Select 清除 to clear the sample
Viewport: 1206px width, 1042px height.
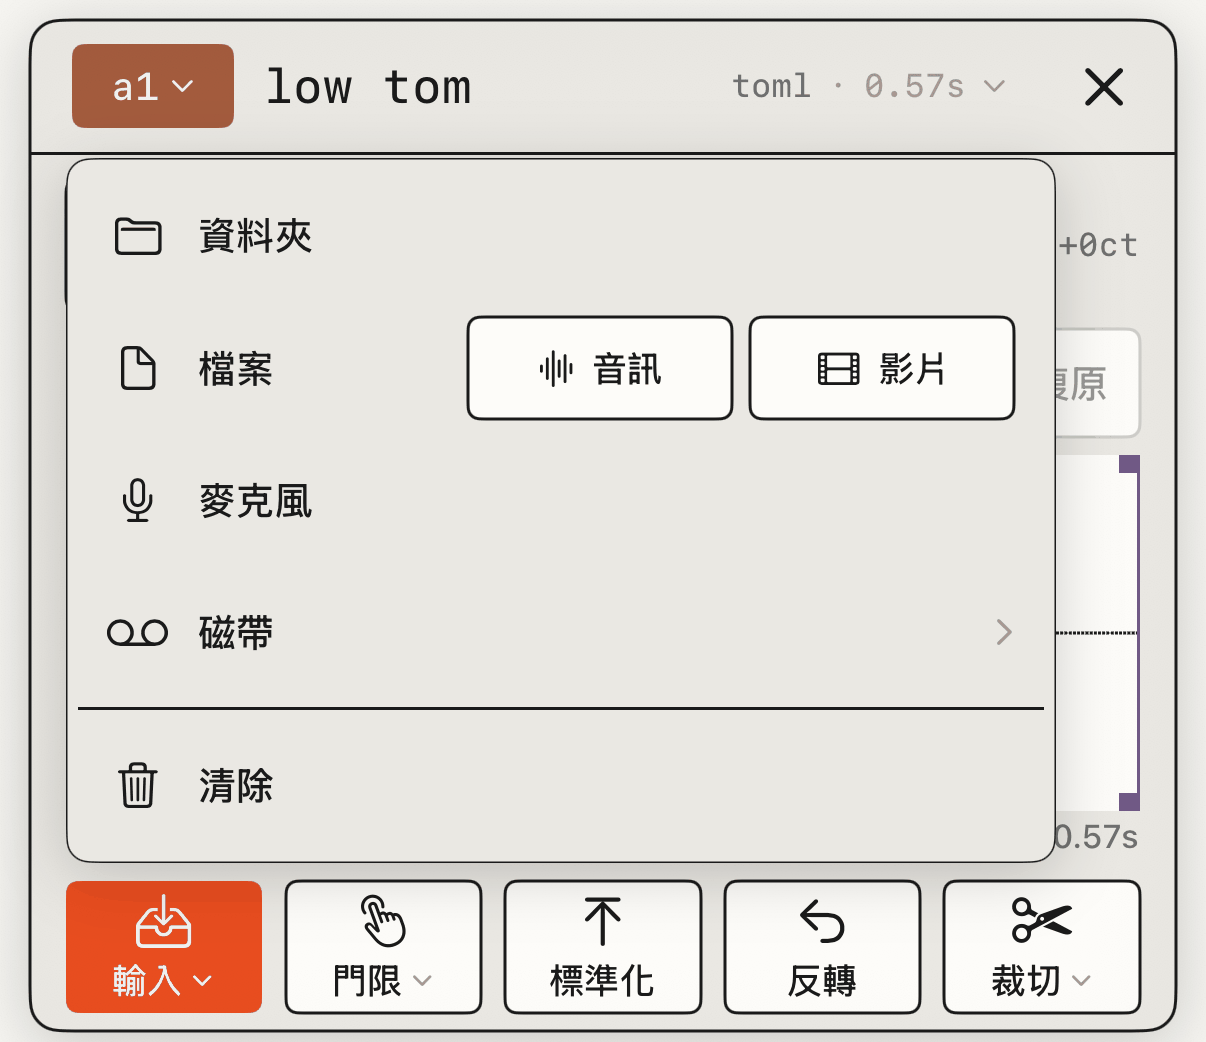click(561, 786)
